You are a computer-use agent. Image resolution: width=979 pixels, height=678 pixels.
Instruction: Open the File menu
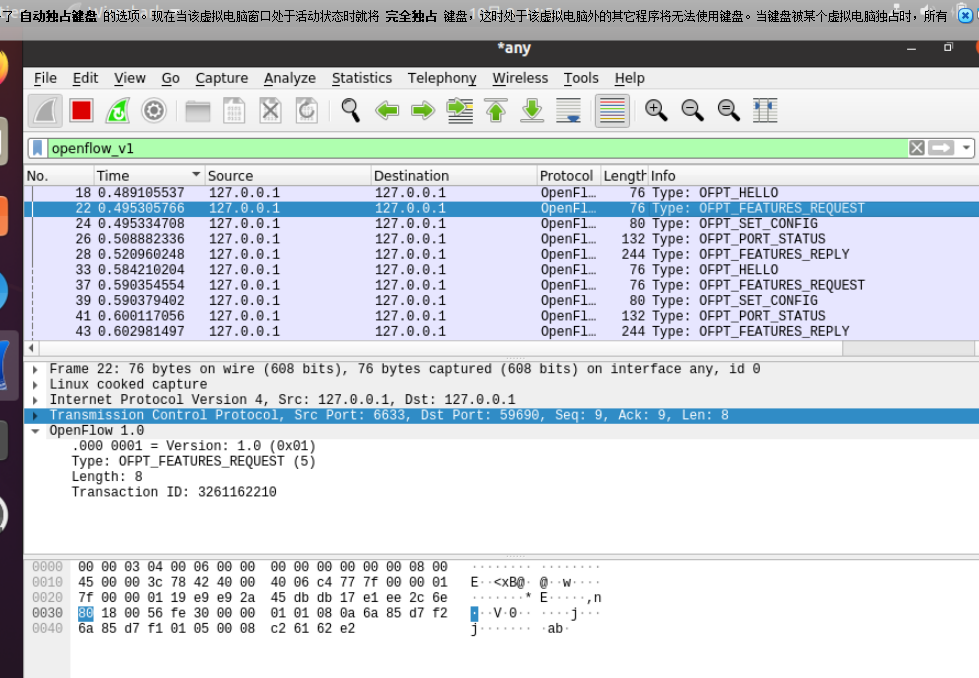[x=45, y=78]
